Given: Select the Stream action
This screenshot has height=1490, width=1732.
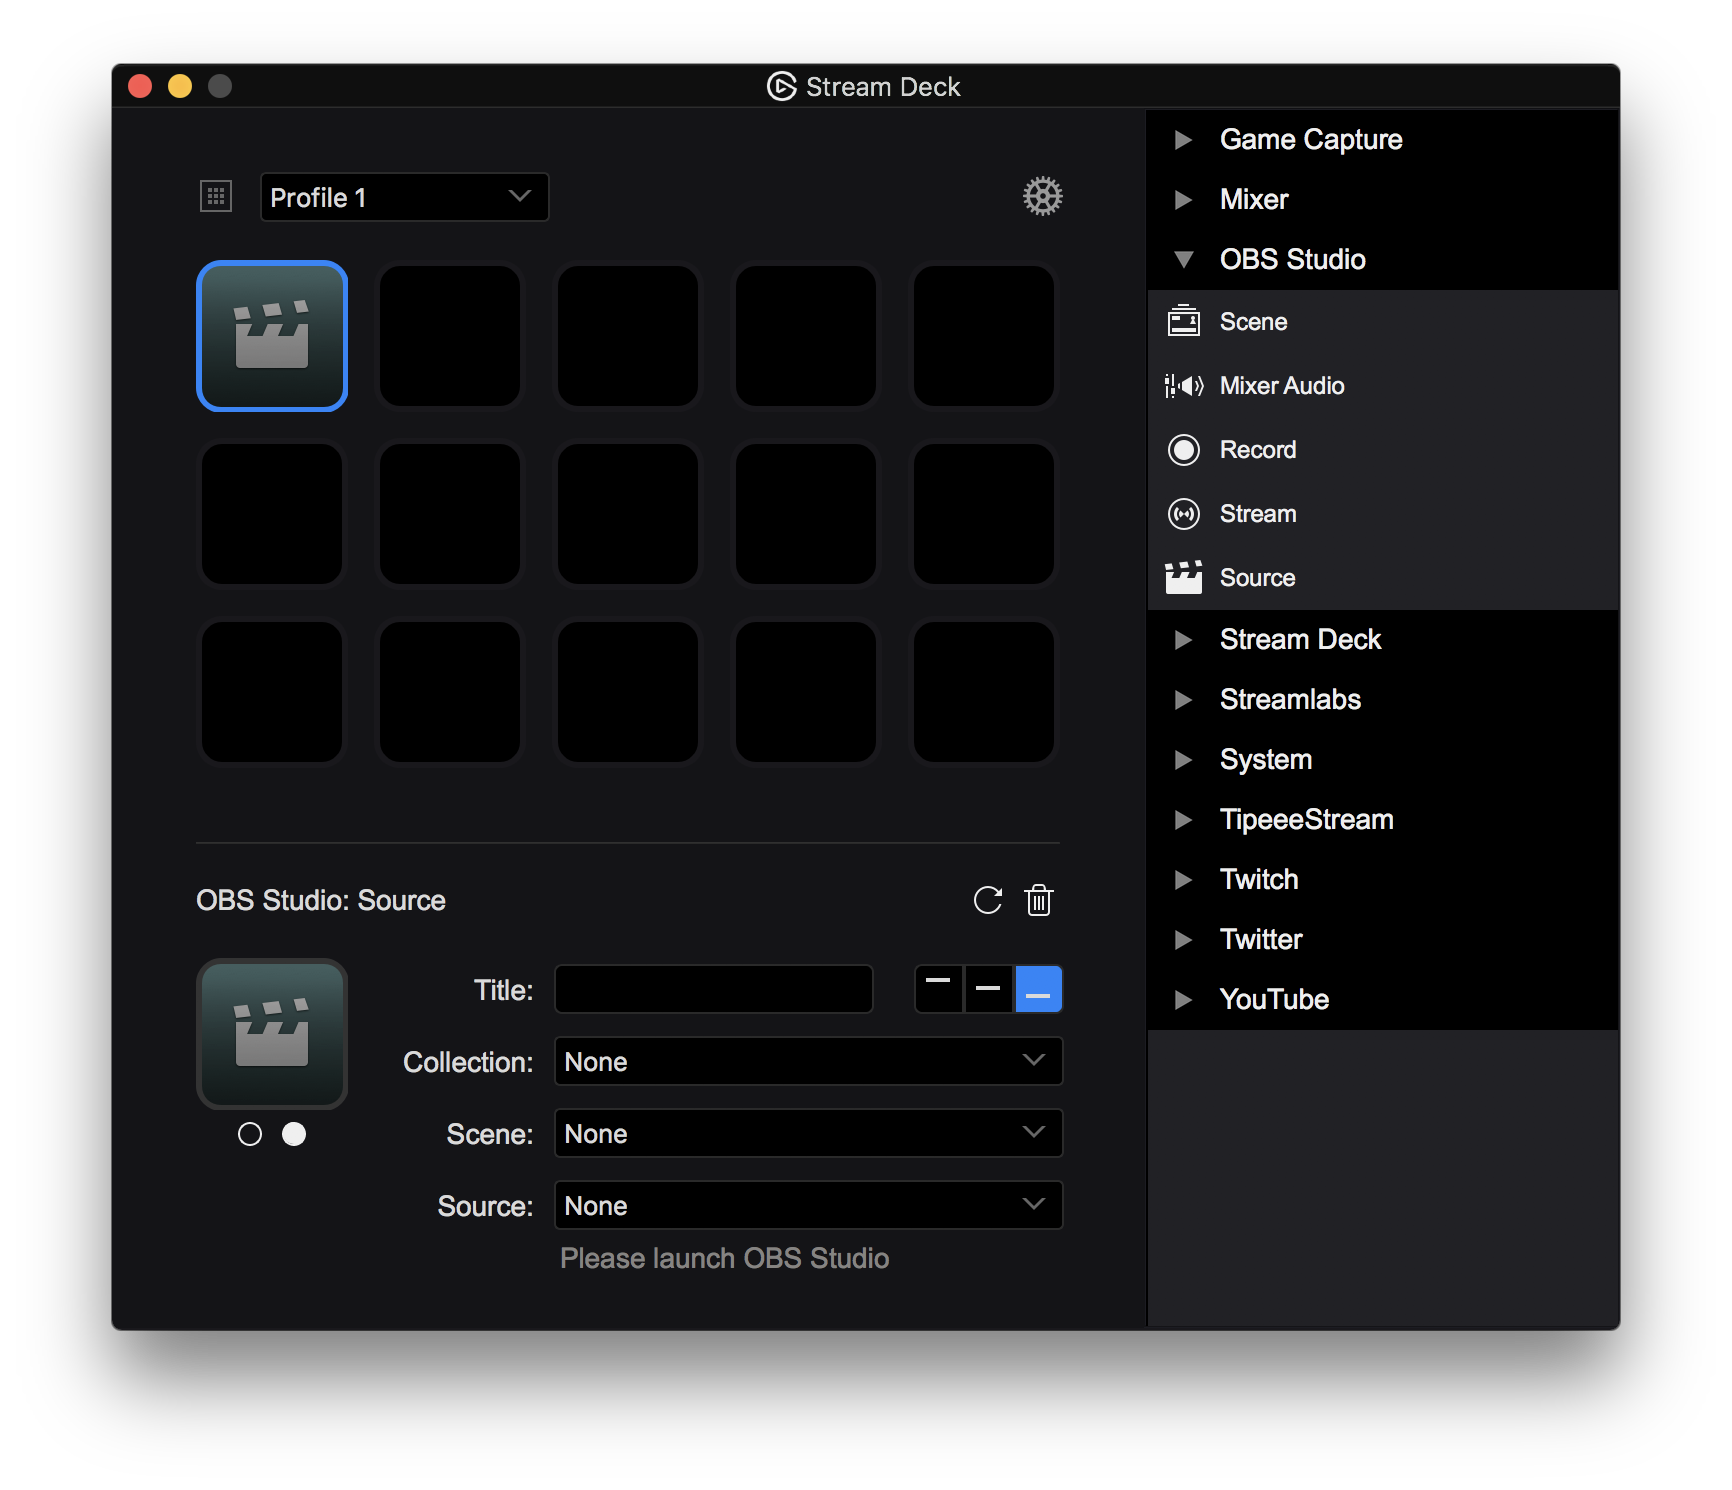Looking at the screenshot, I should (x=1257, y=514).
